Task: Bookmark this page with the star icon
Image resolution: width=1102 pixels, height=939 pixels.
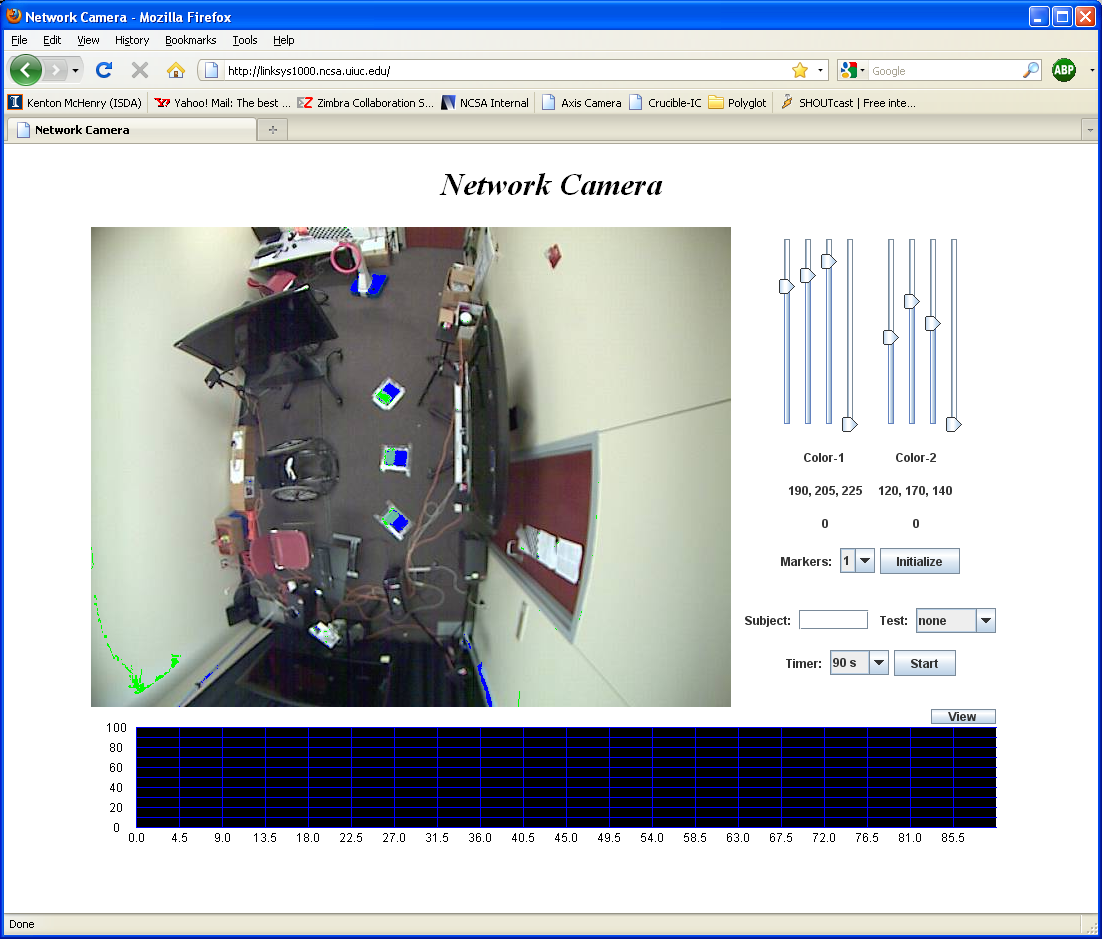Action: point(799,70)
